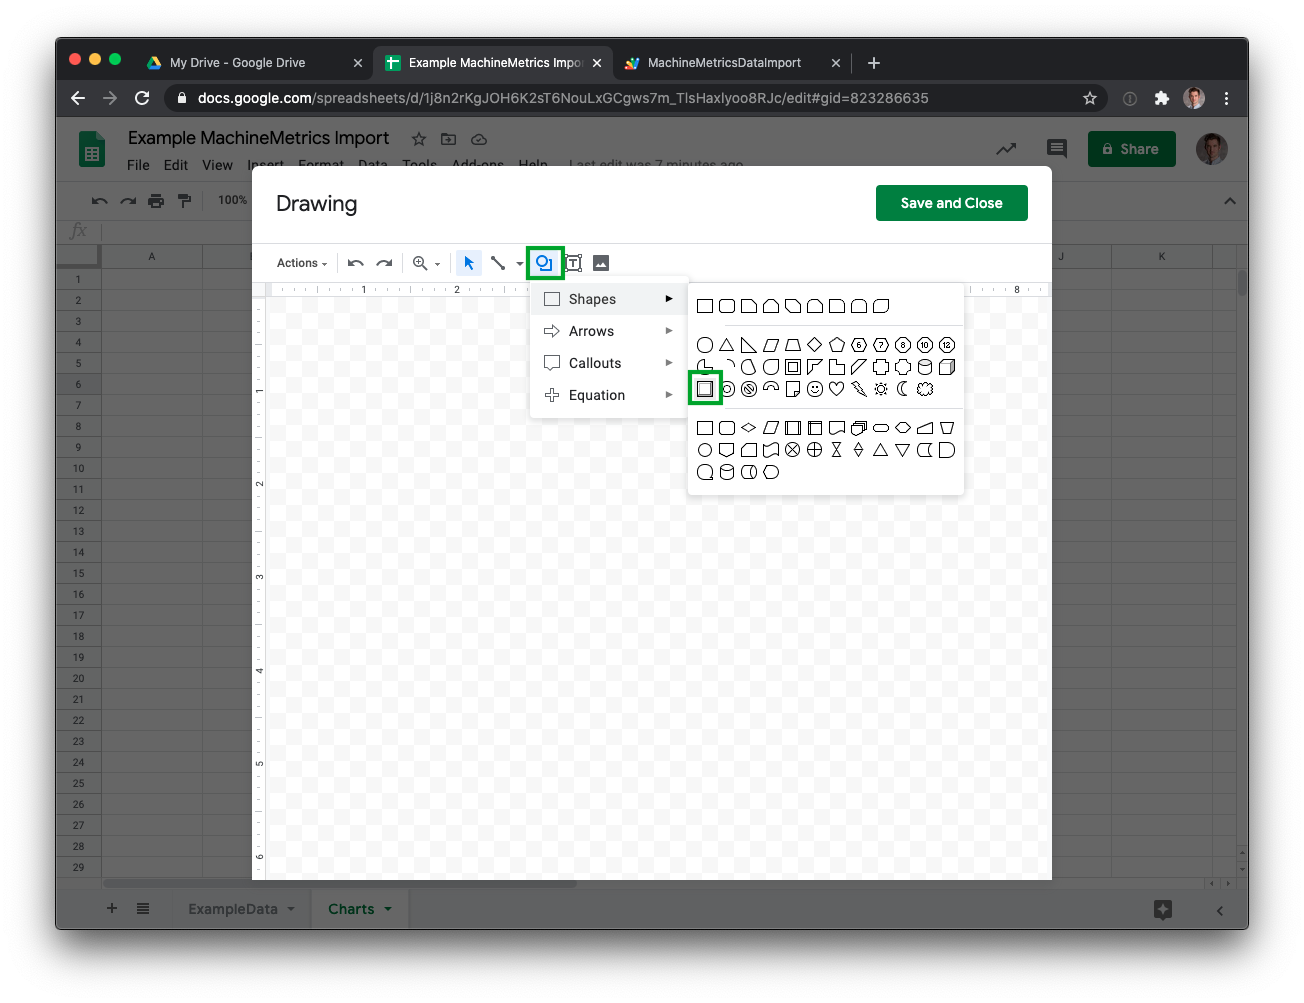This screenshot has height=1003, width=1304.
Task: Open the File menu in Sheets
Action: coord(138,165)
